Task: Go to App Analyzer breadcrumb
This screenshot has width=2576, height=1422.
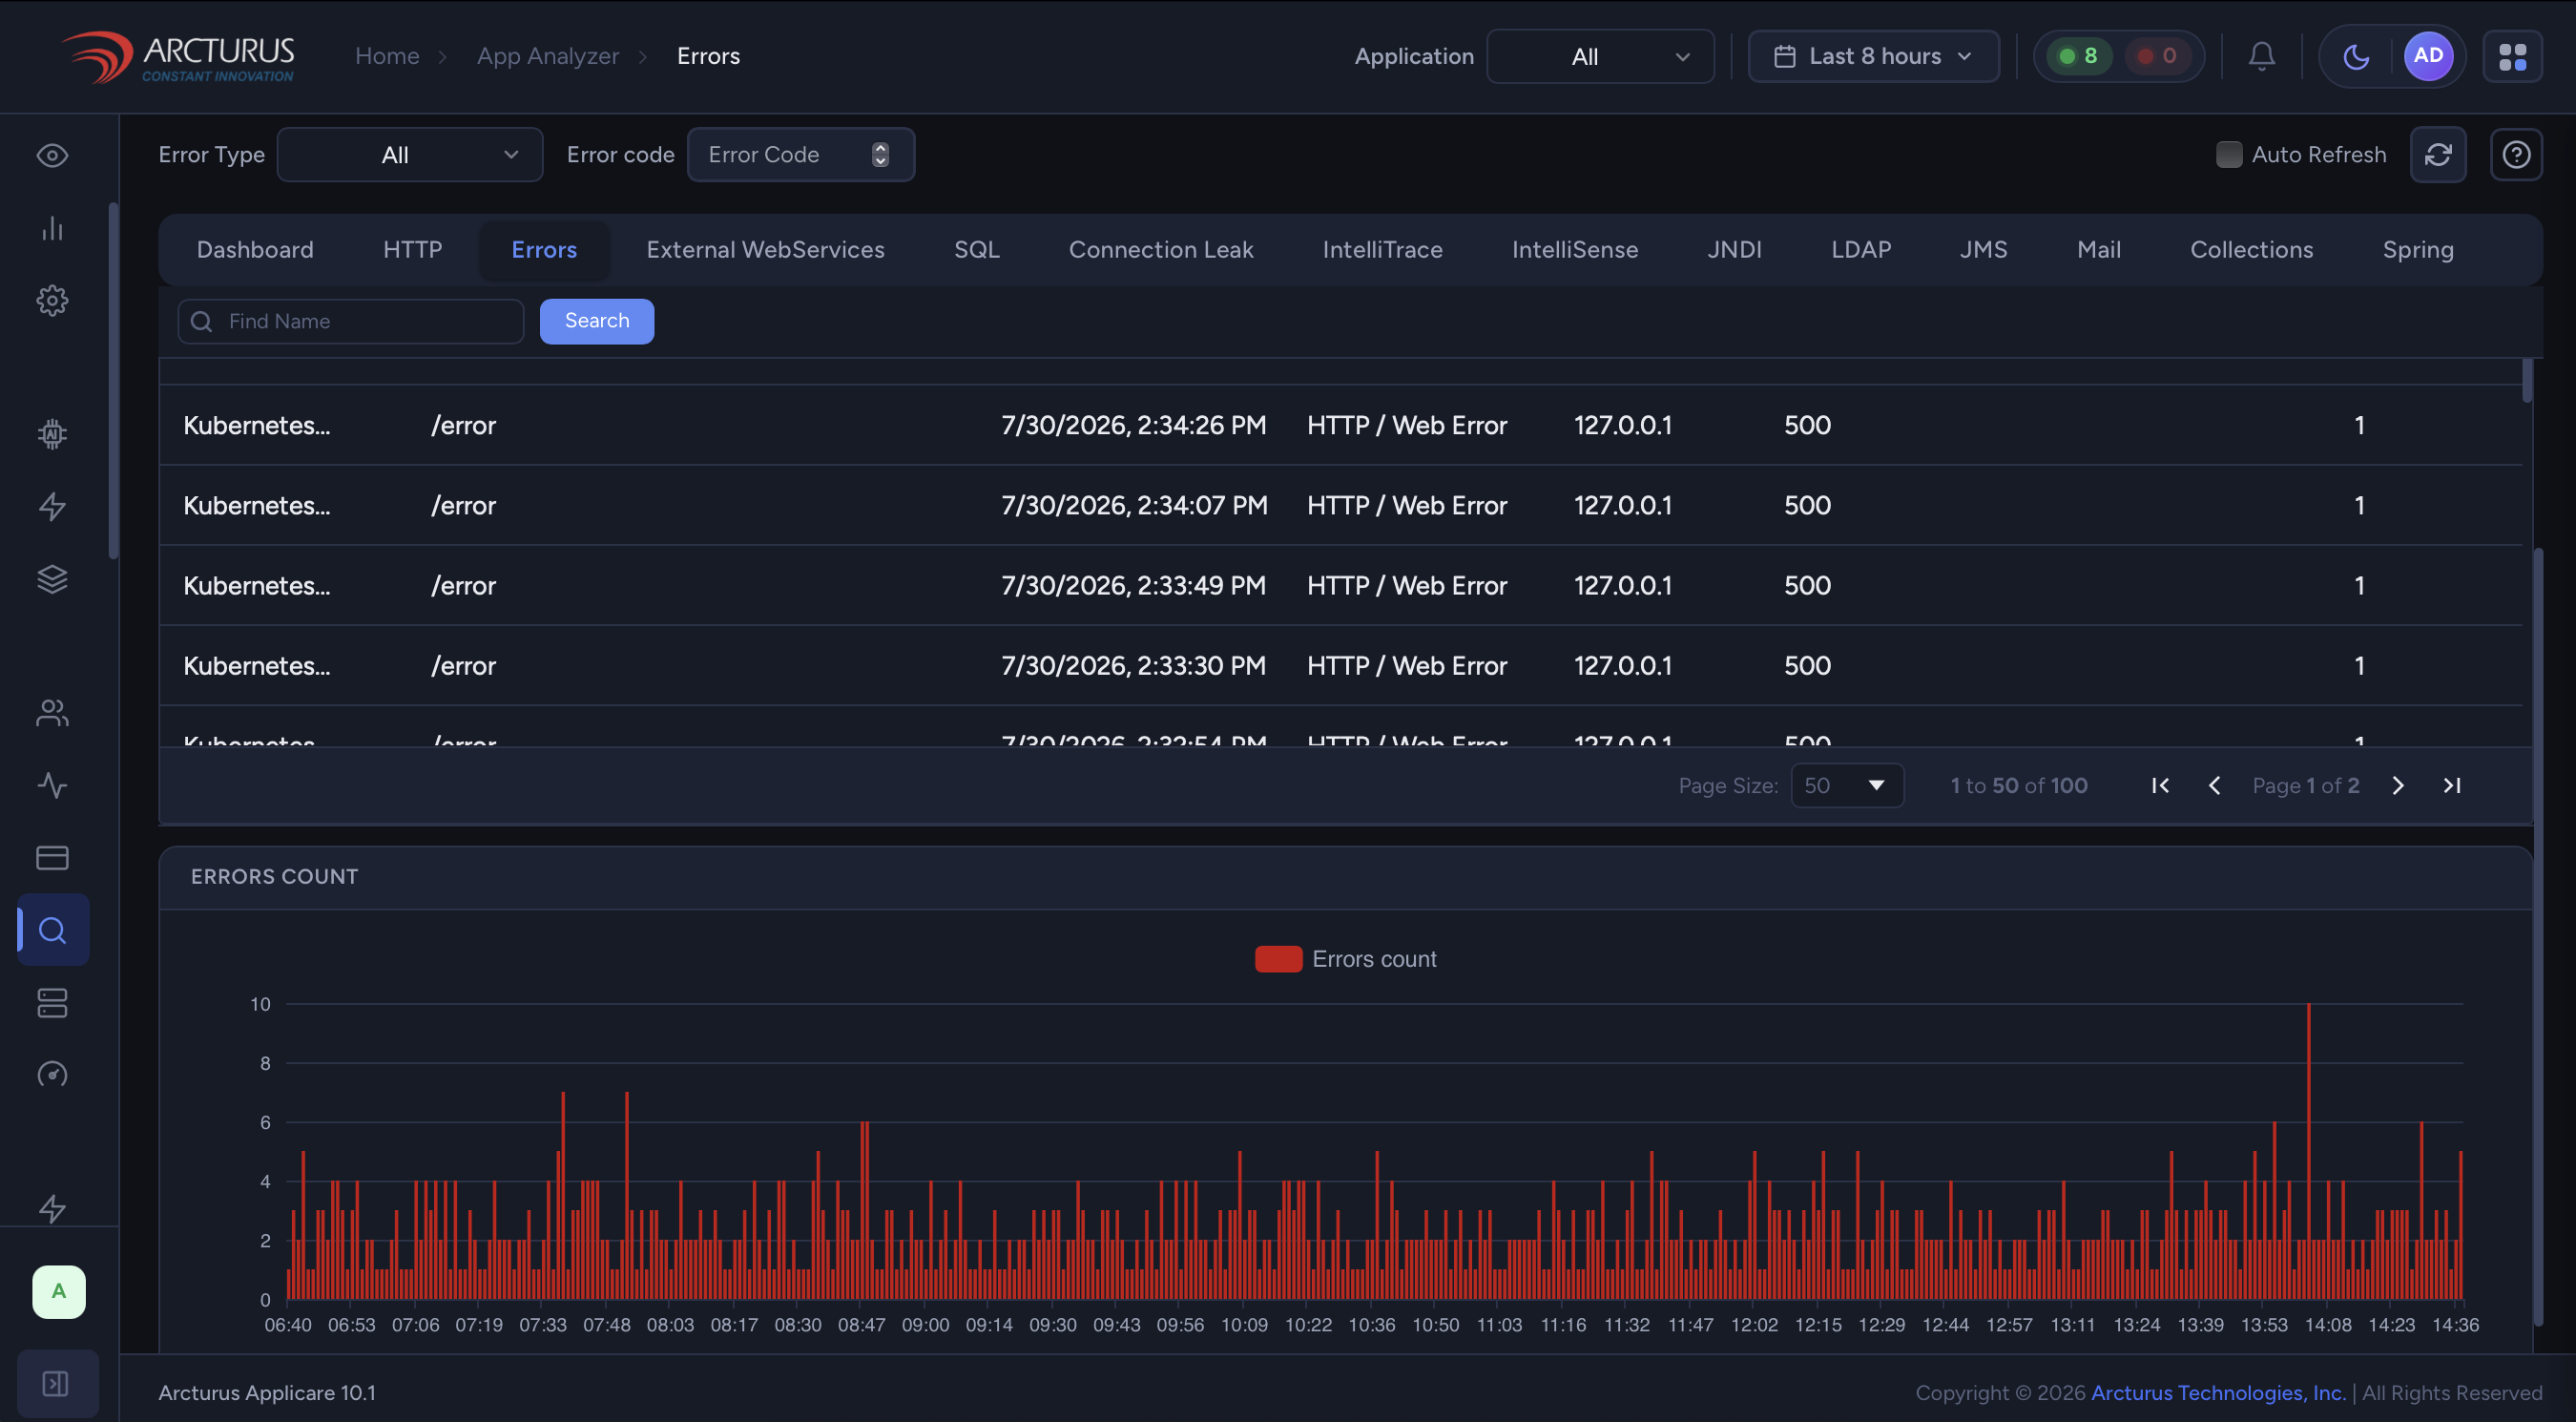Action: (548, 56)
